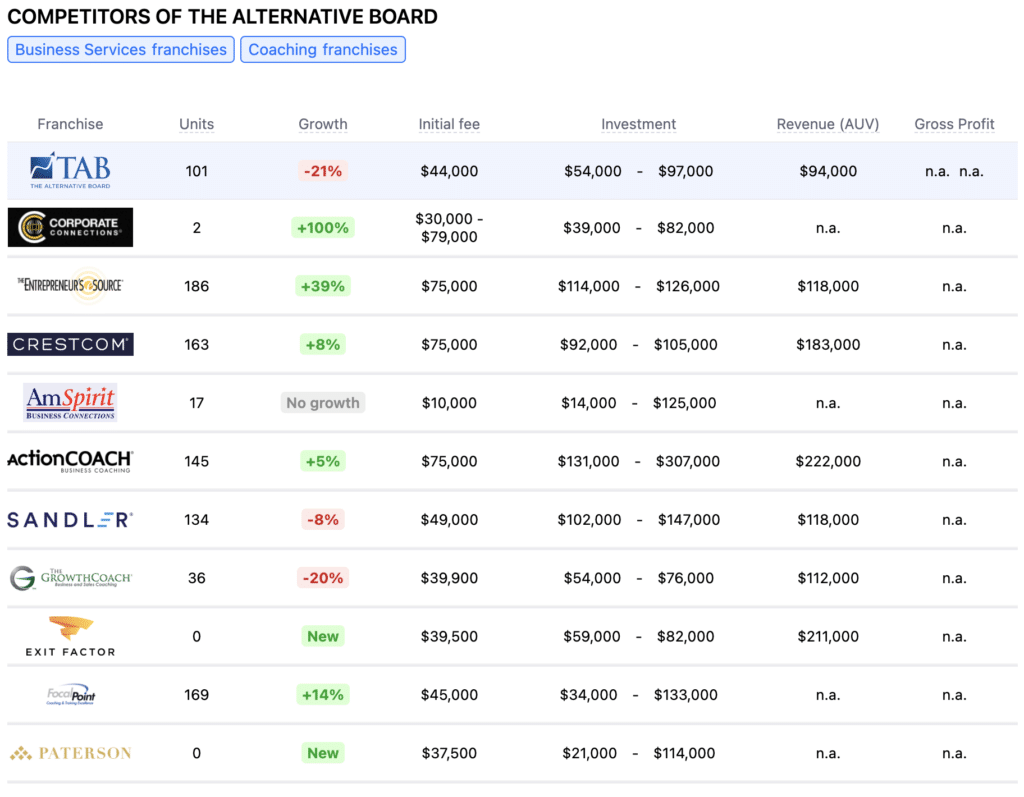
Task: Select the 163 units value for Crestcom
Action: 197,344
